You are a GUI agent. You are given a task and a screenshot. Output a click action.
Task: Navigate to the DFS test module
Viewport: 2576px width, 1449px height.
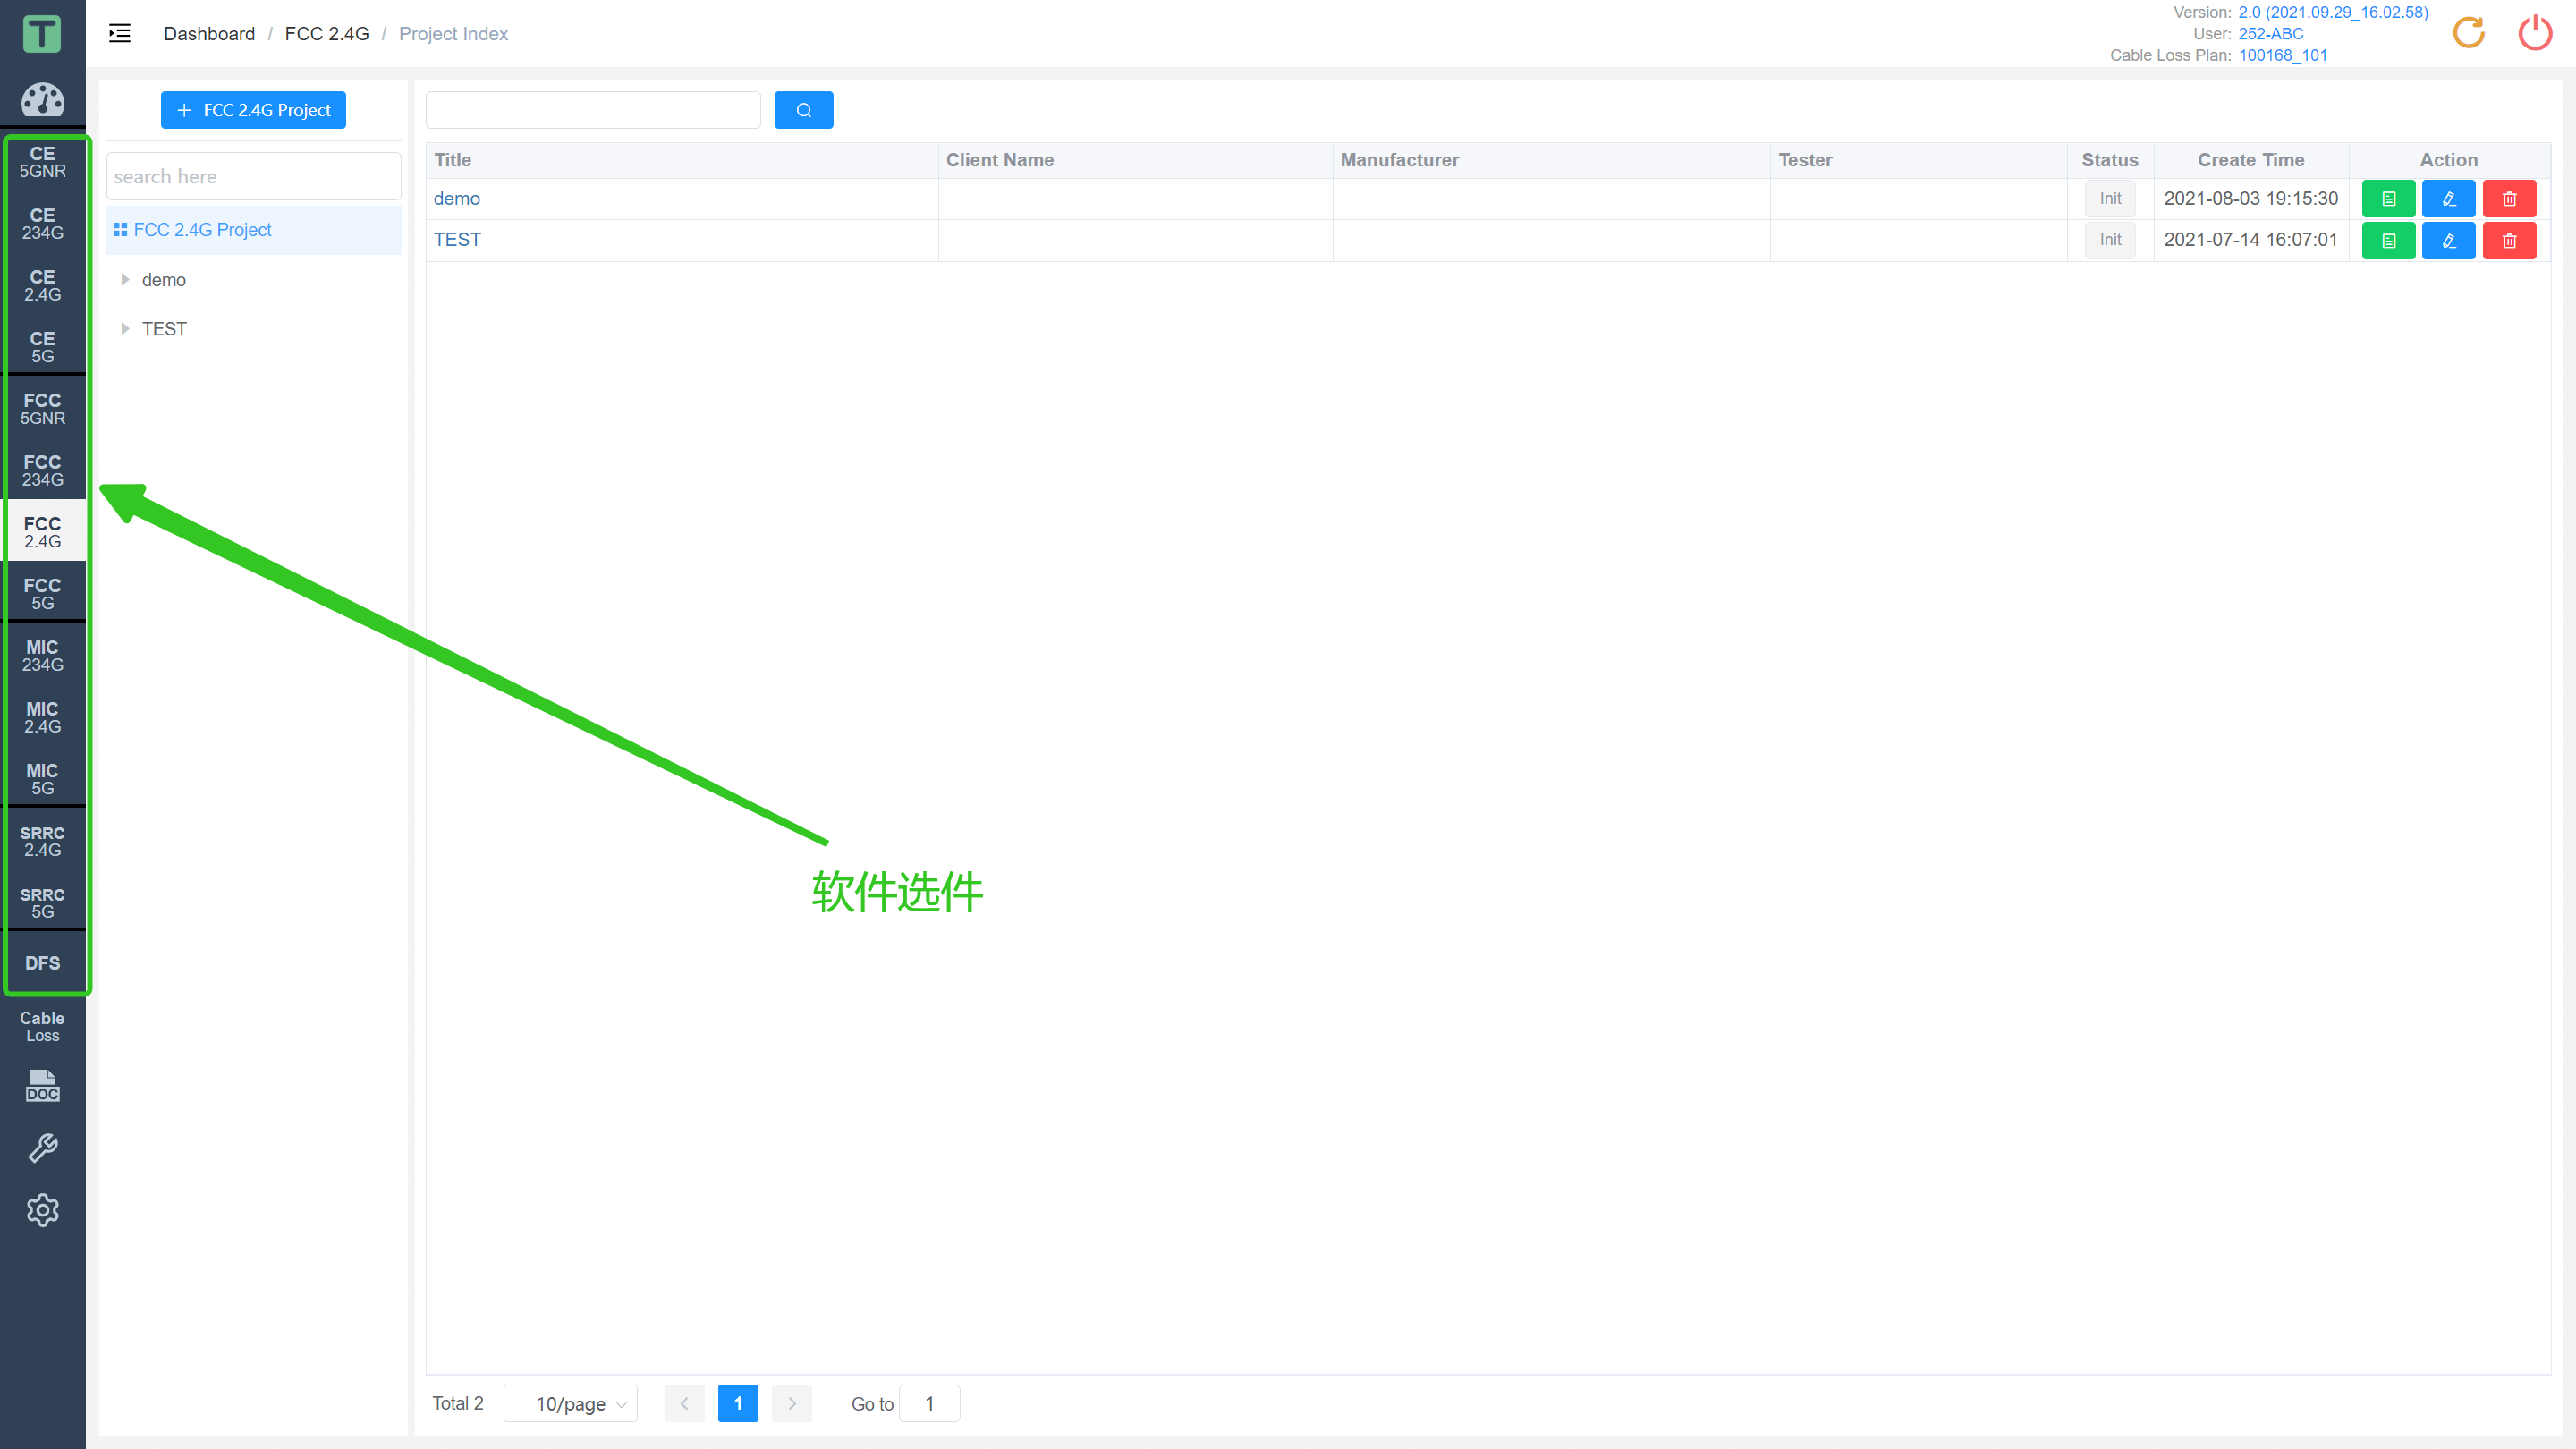[42, 962]
